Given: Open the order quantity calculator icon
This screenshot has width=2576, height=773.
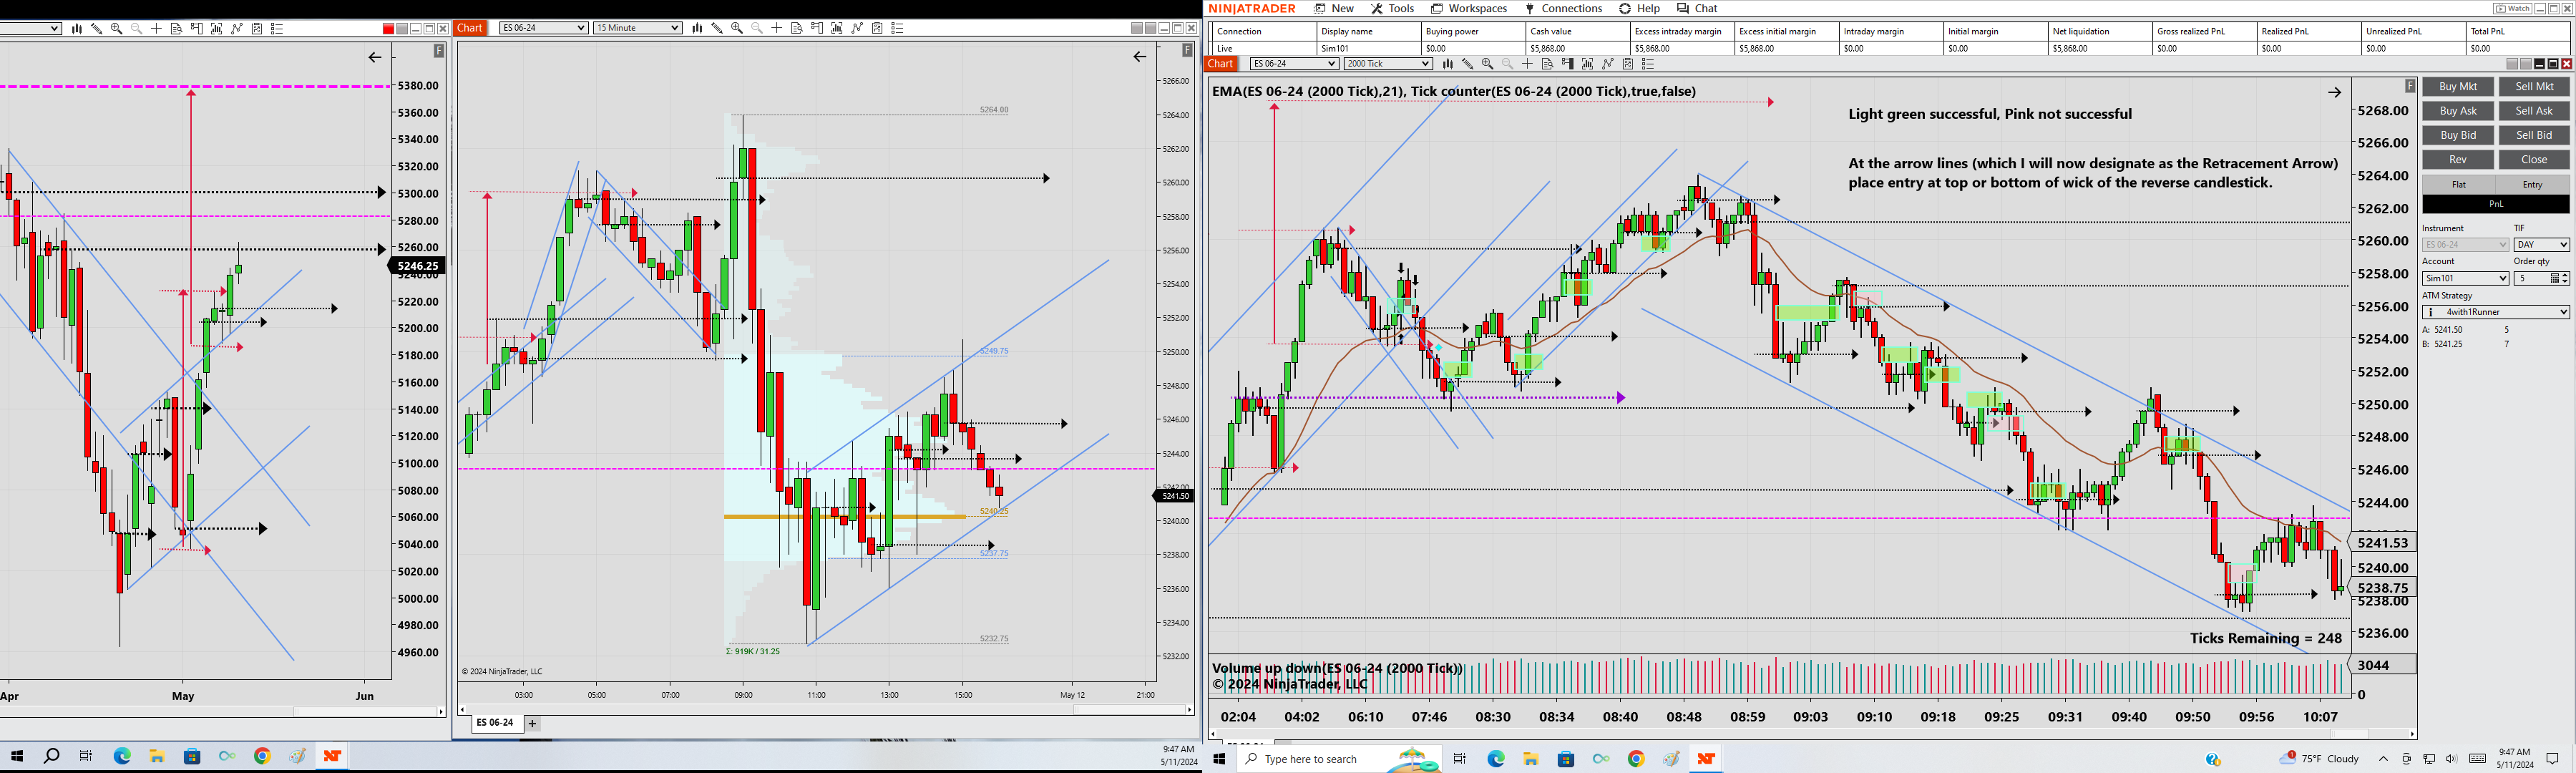Looking at the screenshot, I should click(2555, 278).
